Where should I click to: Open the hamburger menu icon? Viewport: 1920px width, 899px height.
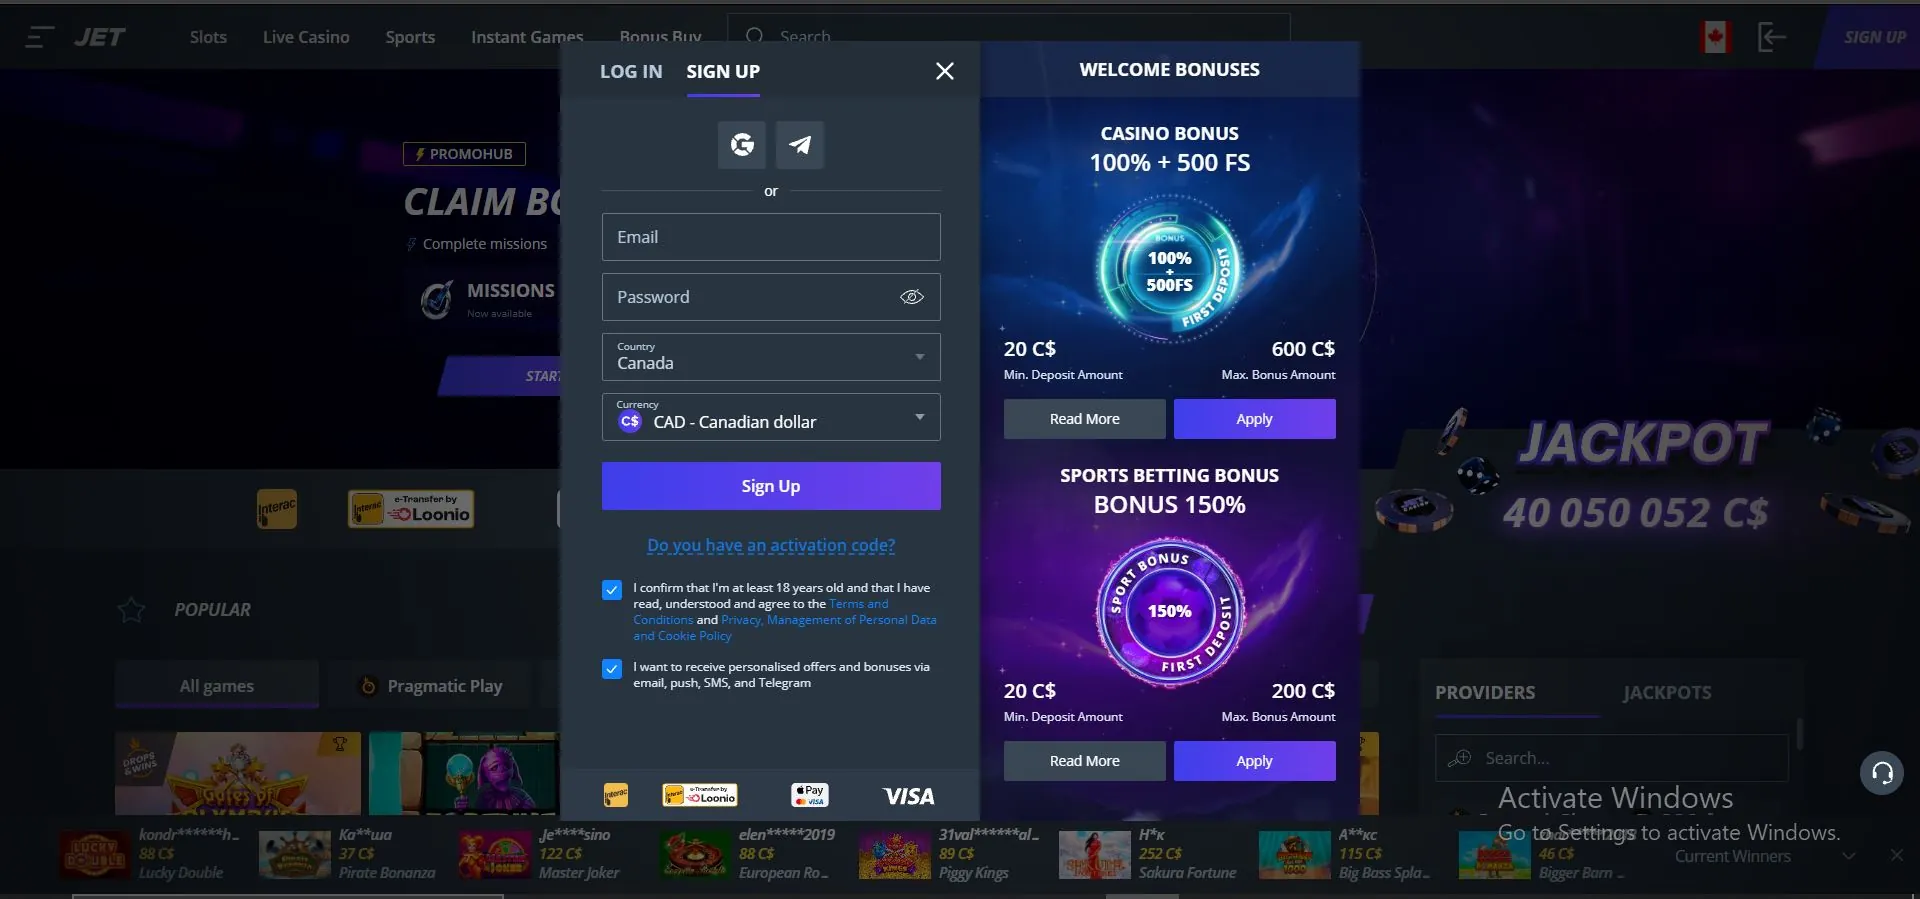40,37
